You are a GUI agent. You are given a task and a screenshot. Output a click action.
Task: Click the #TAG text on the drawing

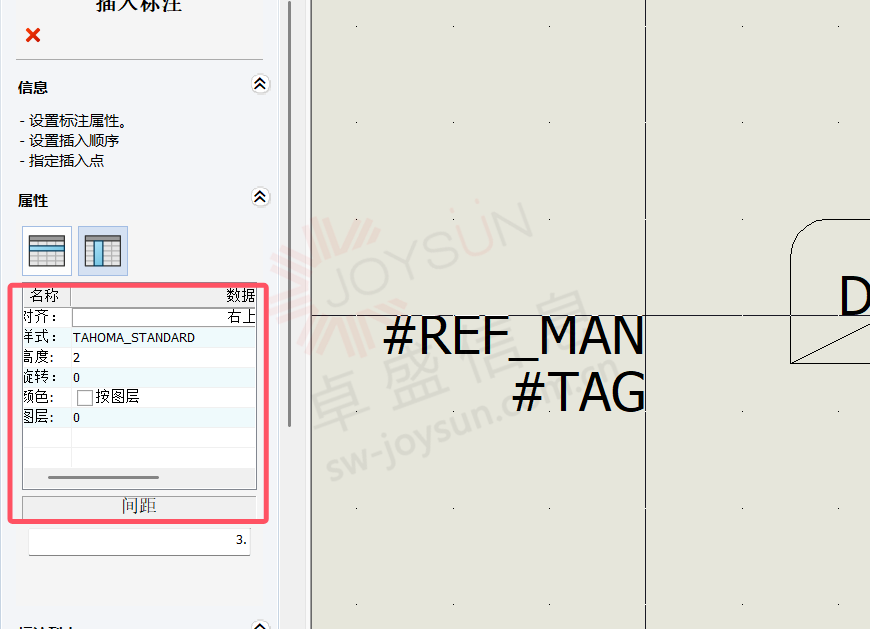(579, 392)
